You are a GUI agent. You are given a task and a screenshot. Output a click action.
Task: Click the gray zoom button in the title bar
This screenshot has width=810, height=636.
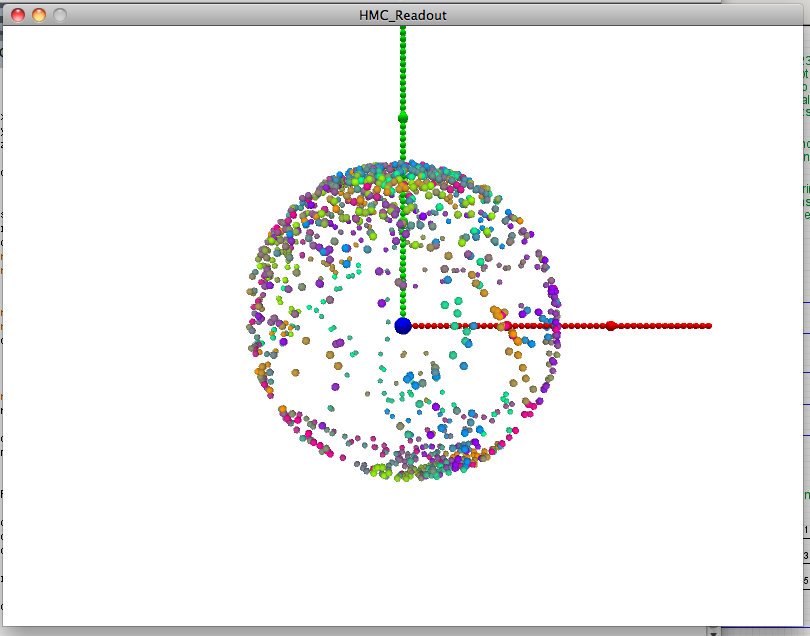tap(60, 15)
